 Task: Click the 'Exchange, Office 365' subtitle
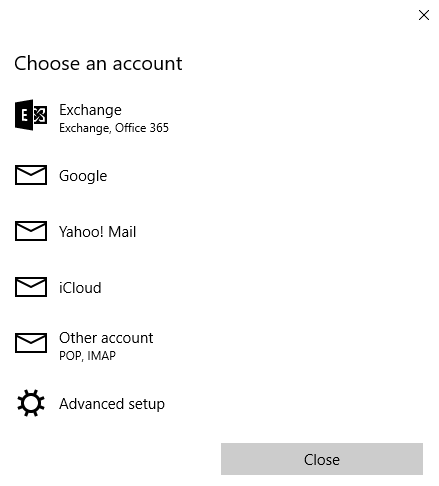114,128
